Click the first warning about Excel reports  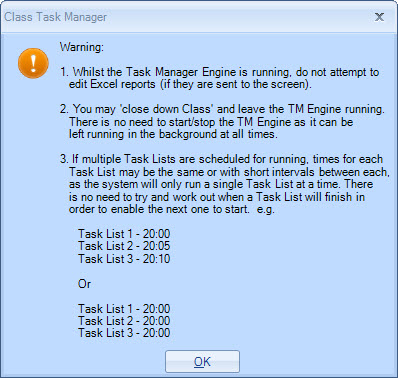pyautogui.click(x=219, y=78)
